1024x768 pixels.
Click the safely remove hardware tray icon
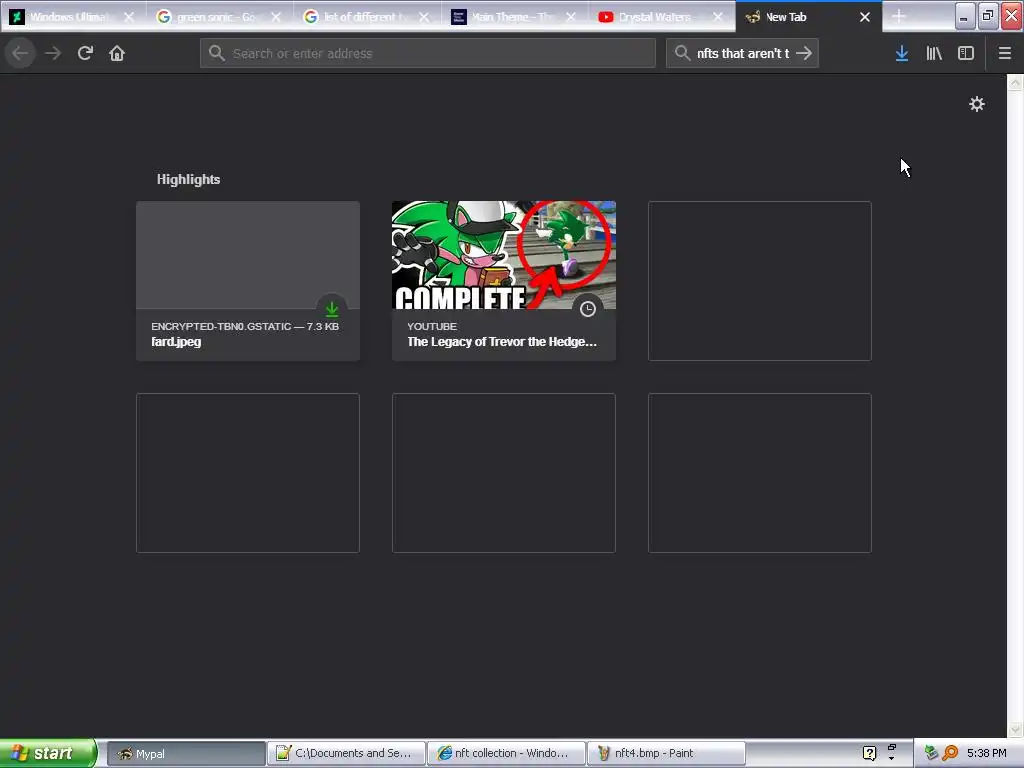point(931,753)
